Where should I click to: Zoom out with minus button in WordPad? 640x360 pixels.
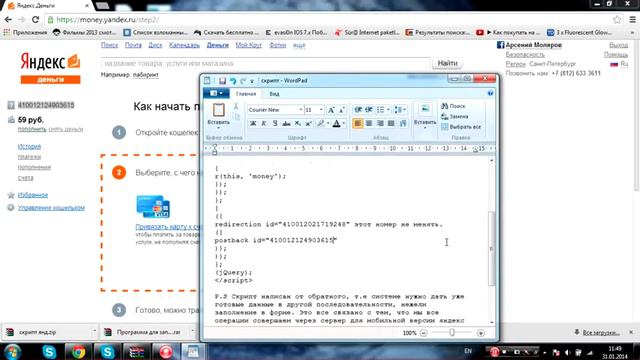coord(423,333)
